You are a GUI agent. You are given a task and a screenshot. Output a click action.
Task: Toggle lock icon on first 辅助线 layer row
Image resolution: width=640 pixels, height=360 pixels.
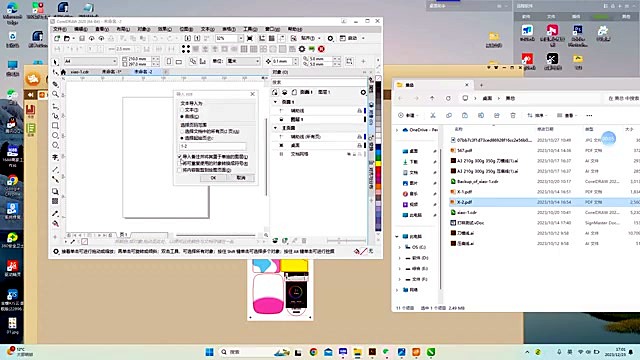359,111
